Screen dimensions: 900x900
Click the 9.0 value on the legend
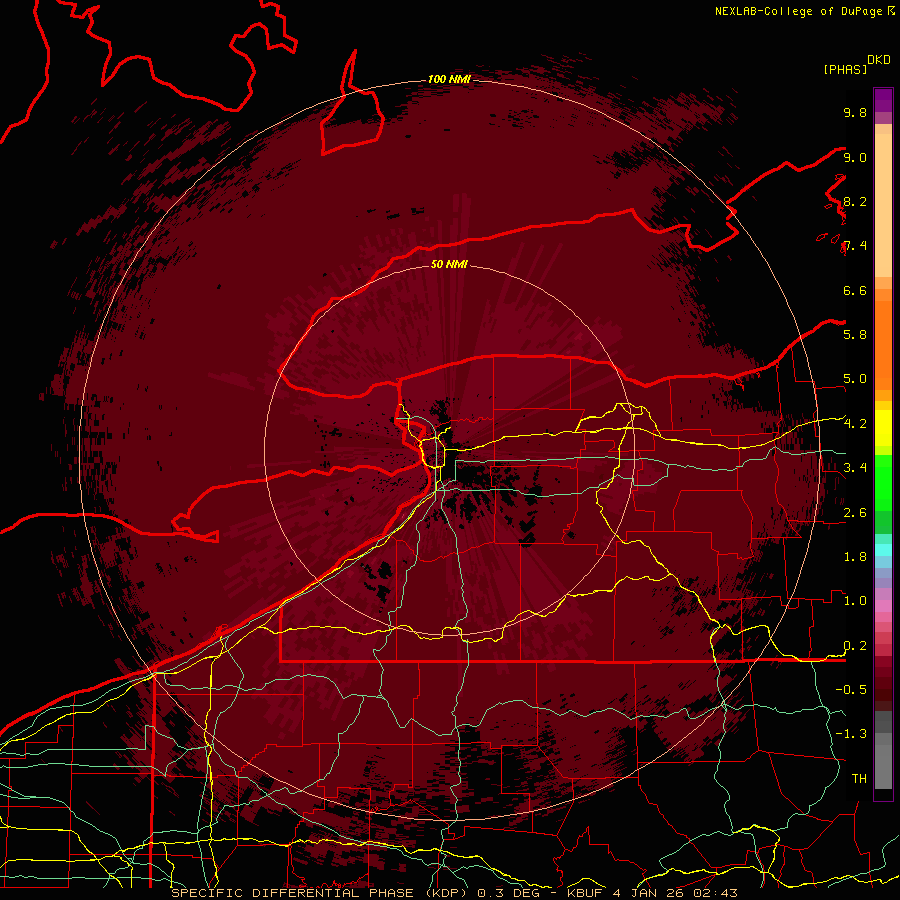855,158
